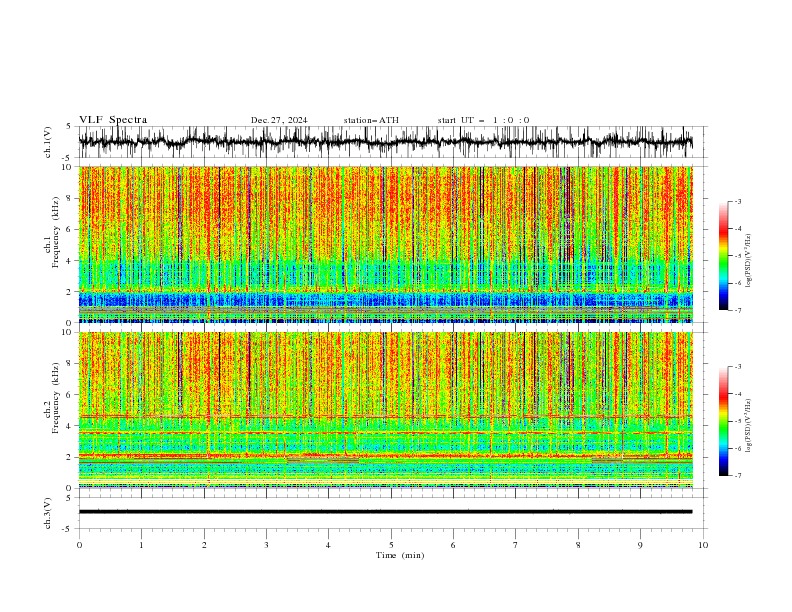
Task: Click the ch.3 flat black trace
Action: click(385, 512)
